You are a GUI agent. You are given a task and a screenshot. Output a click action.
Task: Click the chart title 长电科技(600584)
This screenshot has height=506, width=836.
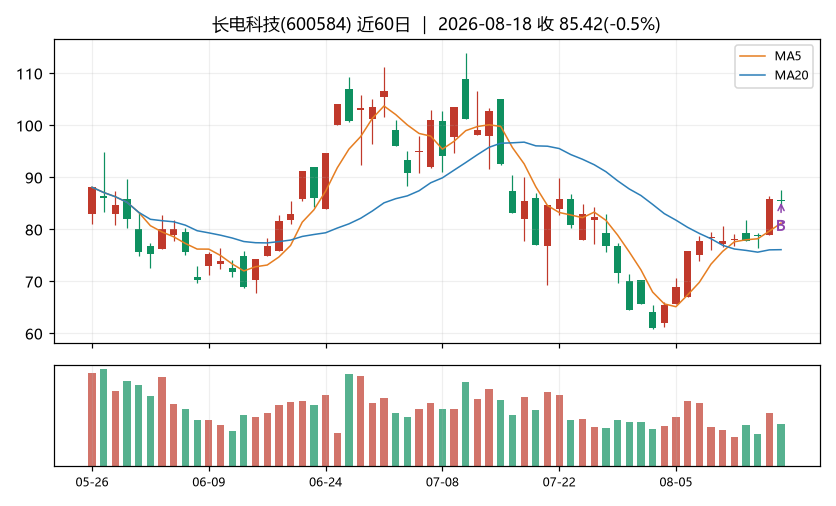coord(282,25)
